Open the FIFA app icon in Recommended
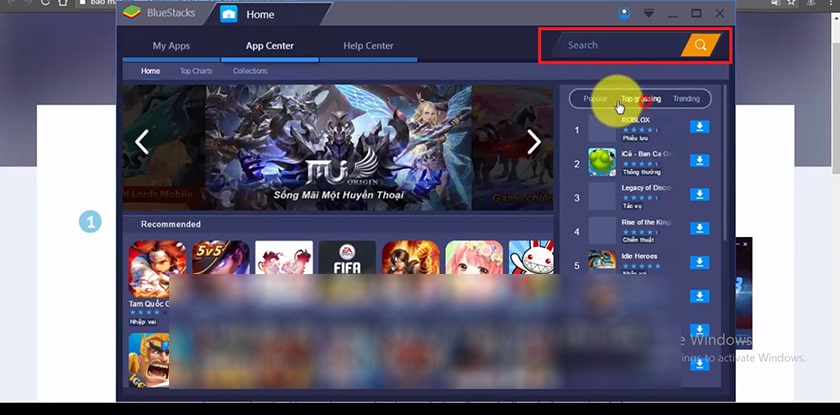 [347, 269]
